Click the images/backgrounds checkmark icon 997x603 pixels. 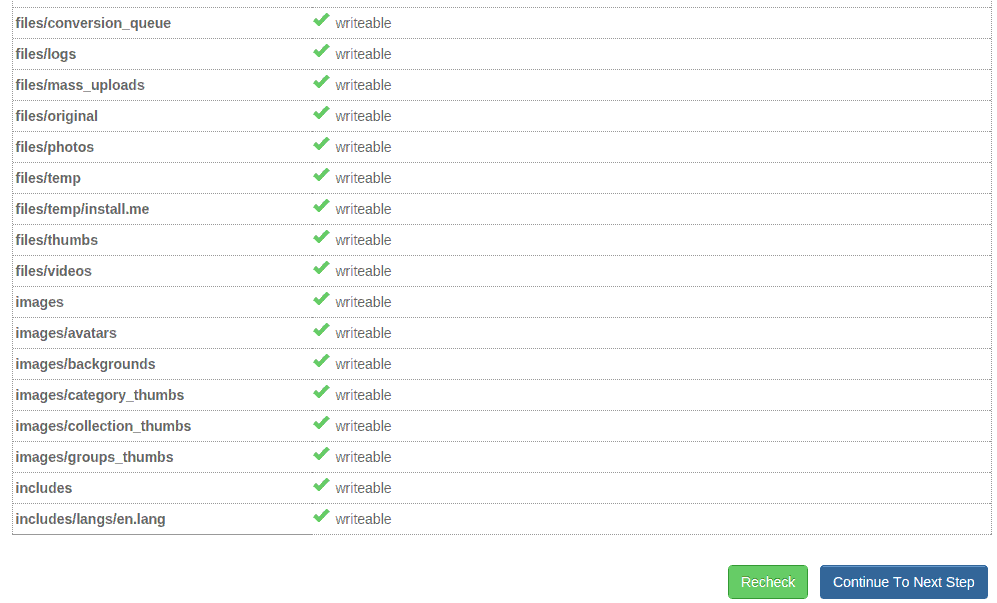(321, 362)
